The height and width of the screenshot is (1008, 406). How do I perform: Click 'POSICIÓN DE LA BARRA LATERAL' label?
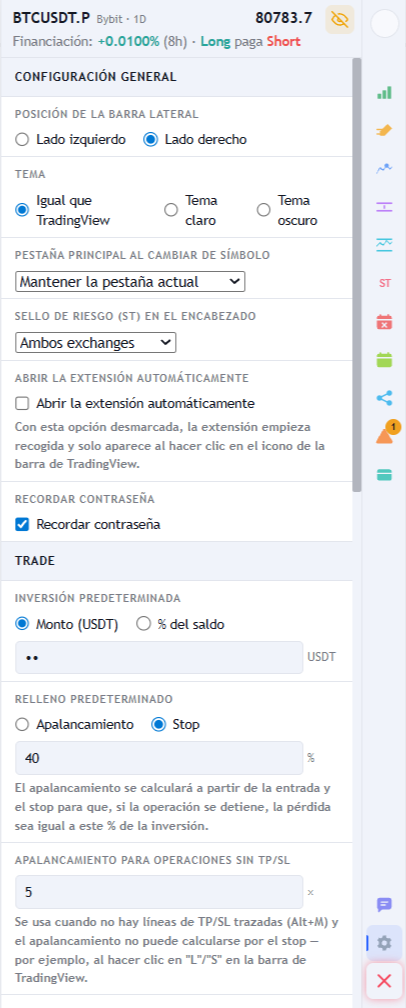107,114
